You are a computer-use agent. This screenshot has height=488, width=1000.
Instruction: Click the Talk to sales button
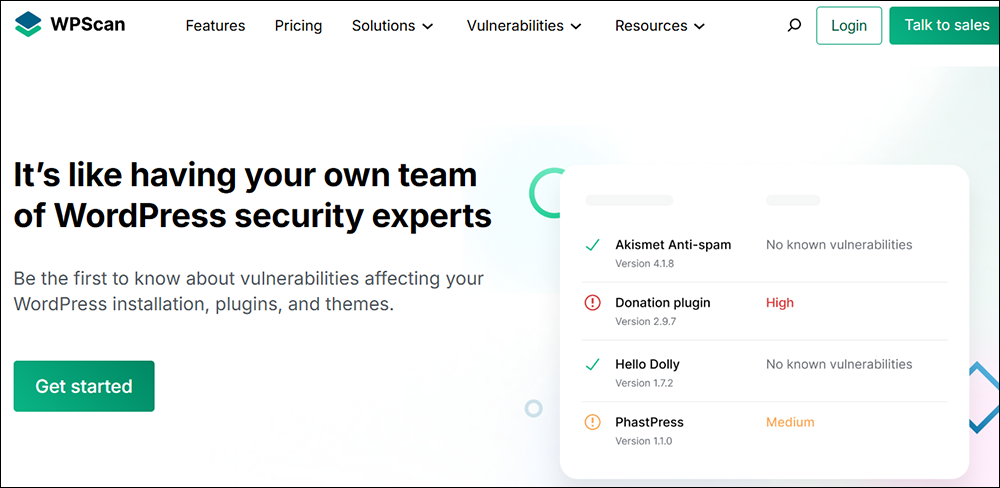945,26
